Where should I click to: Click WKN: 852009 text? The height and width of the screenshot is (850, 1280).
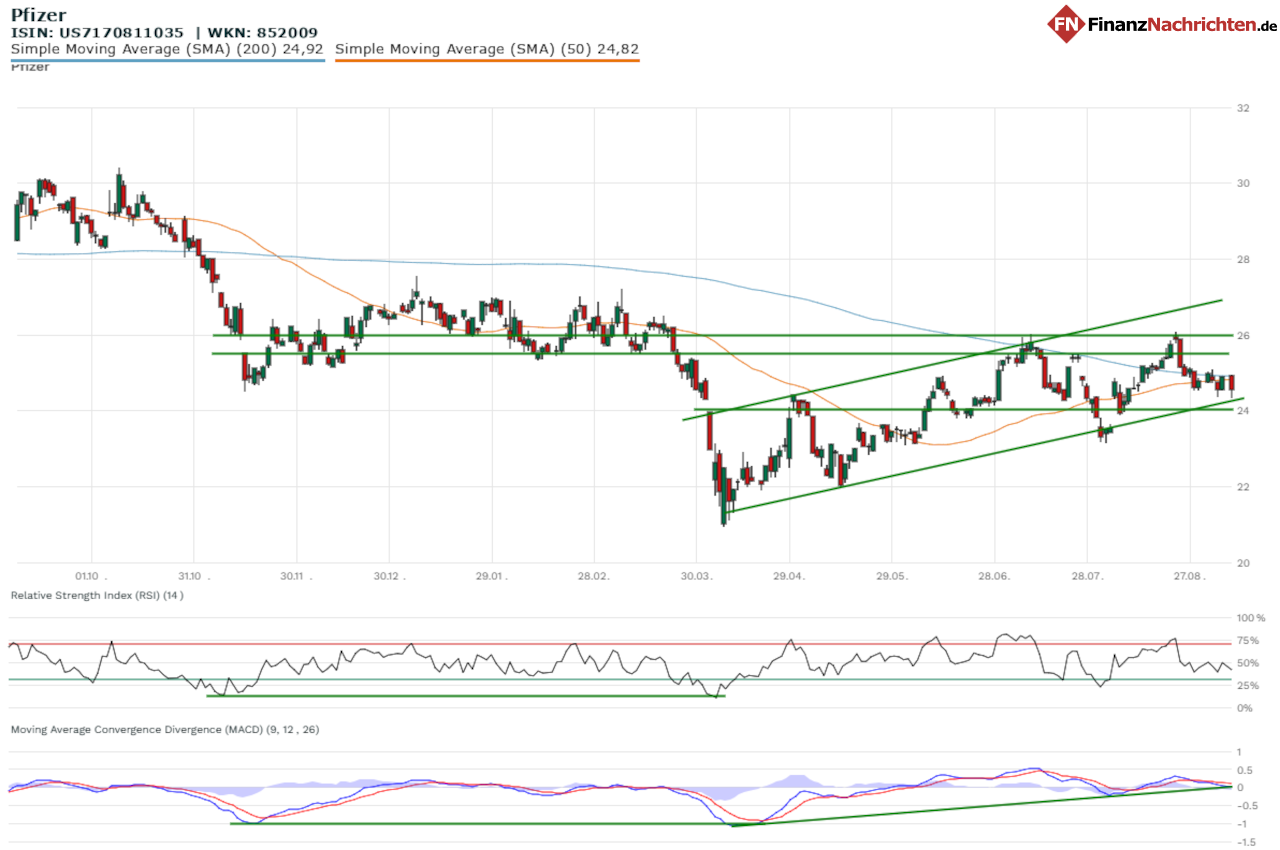click(x=262, y=32)
